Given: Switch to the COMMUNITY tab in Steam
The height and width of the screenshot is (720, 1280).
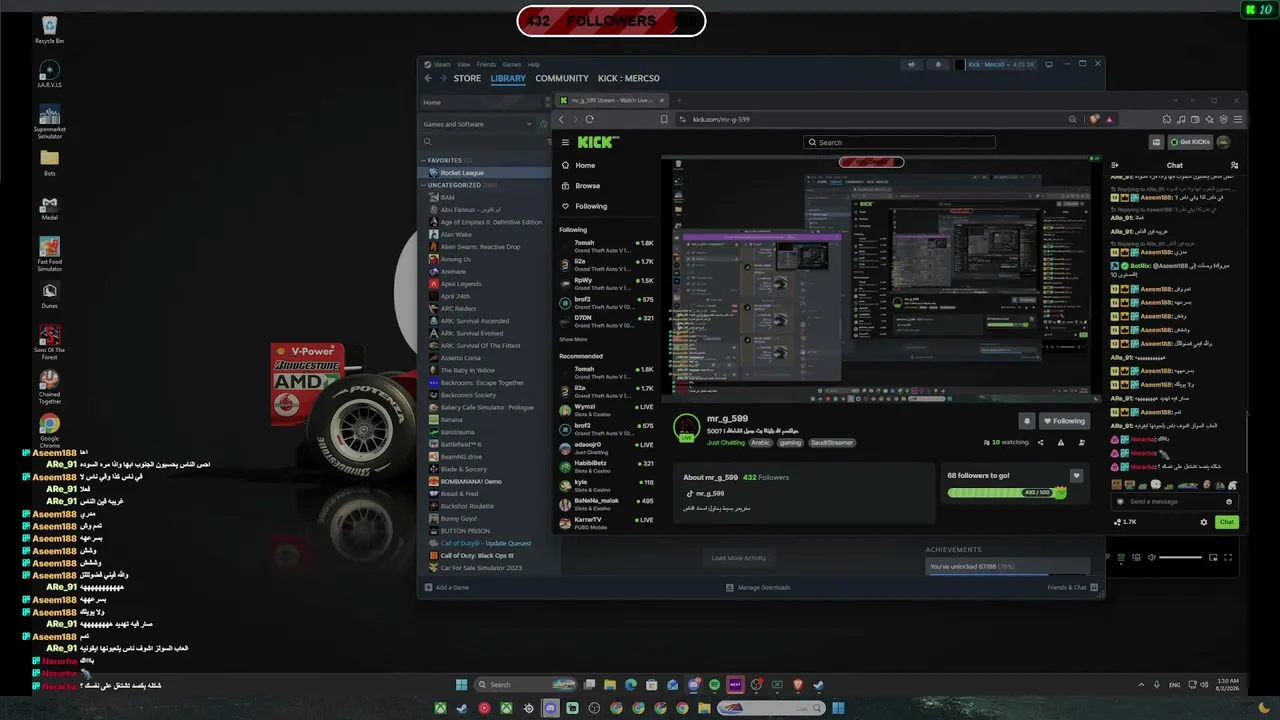Looking at the screenshot, I should 562,78.
